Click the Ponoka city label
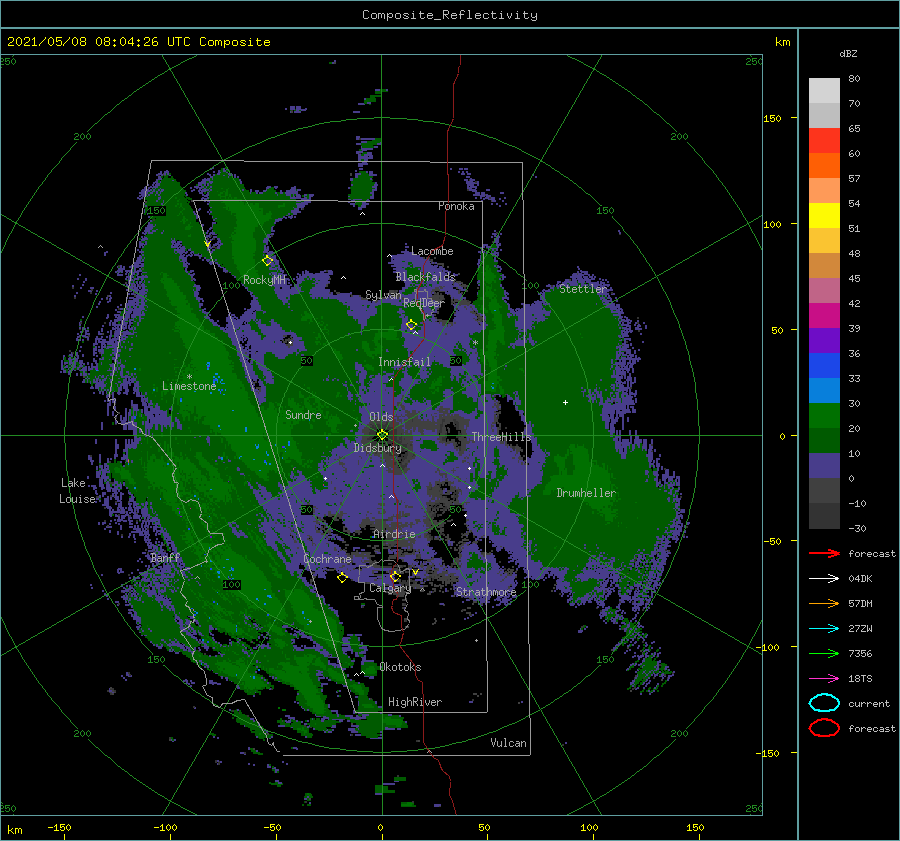Viewport: 900px width, 841px height. 456,206
